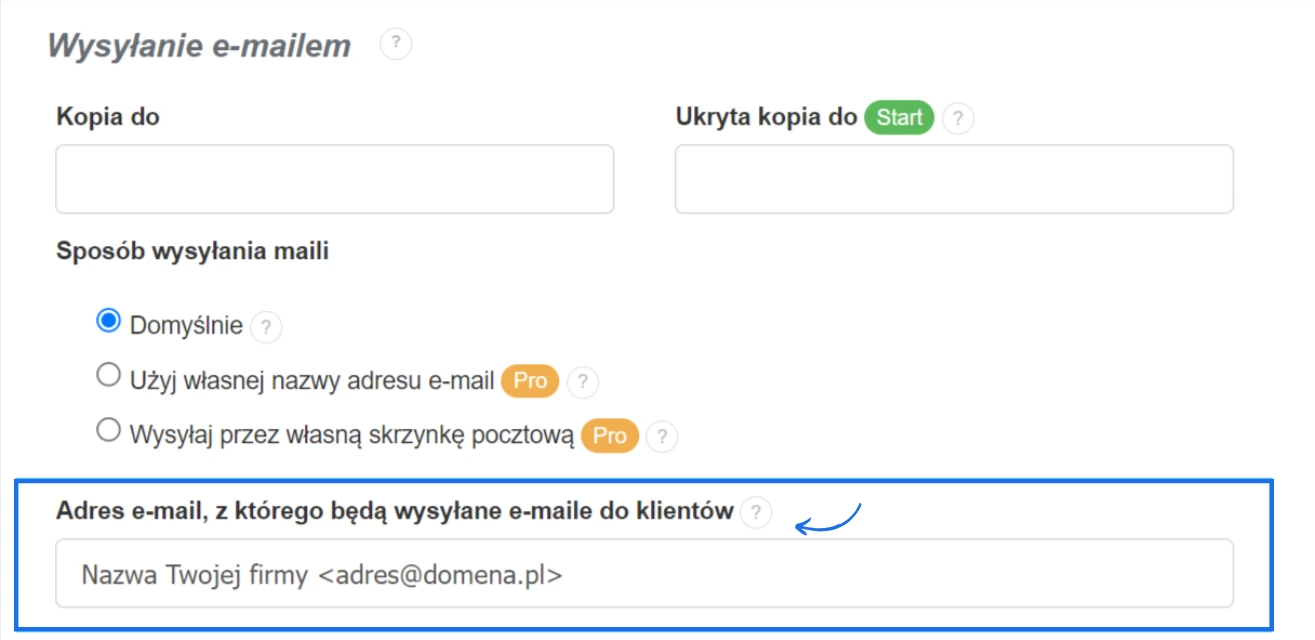
Task: Open help tooltip next to Wysyłanie e-mailem heading
Action: click(x=394, y=44)
